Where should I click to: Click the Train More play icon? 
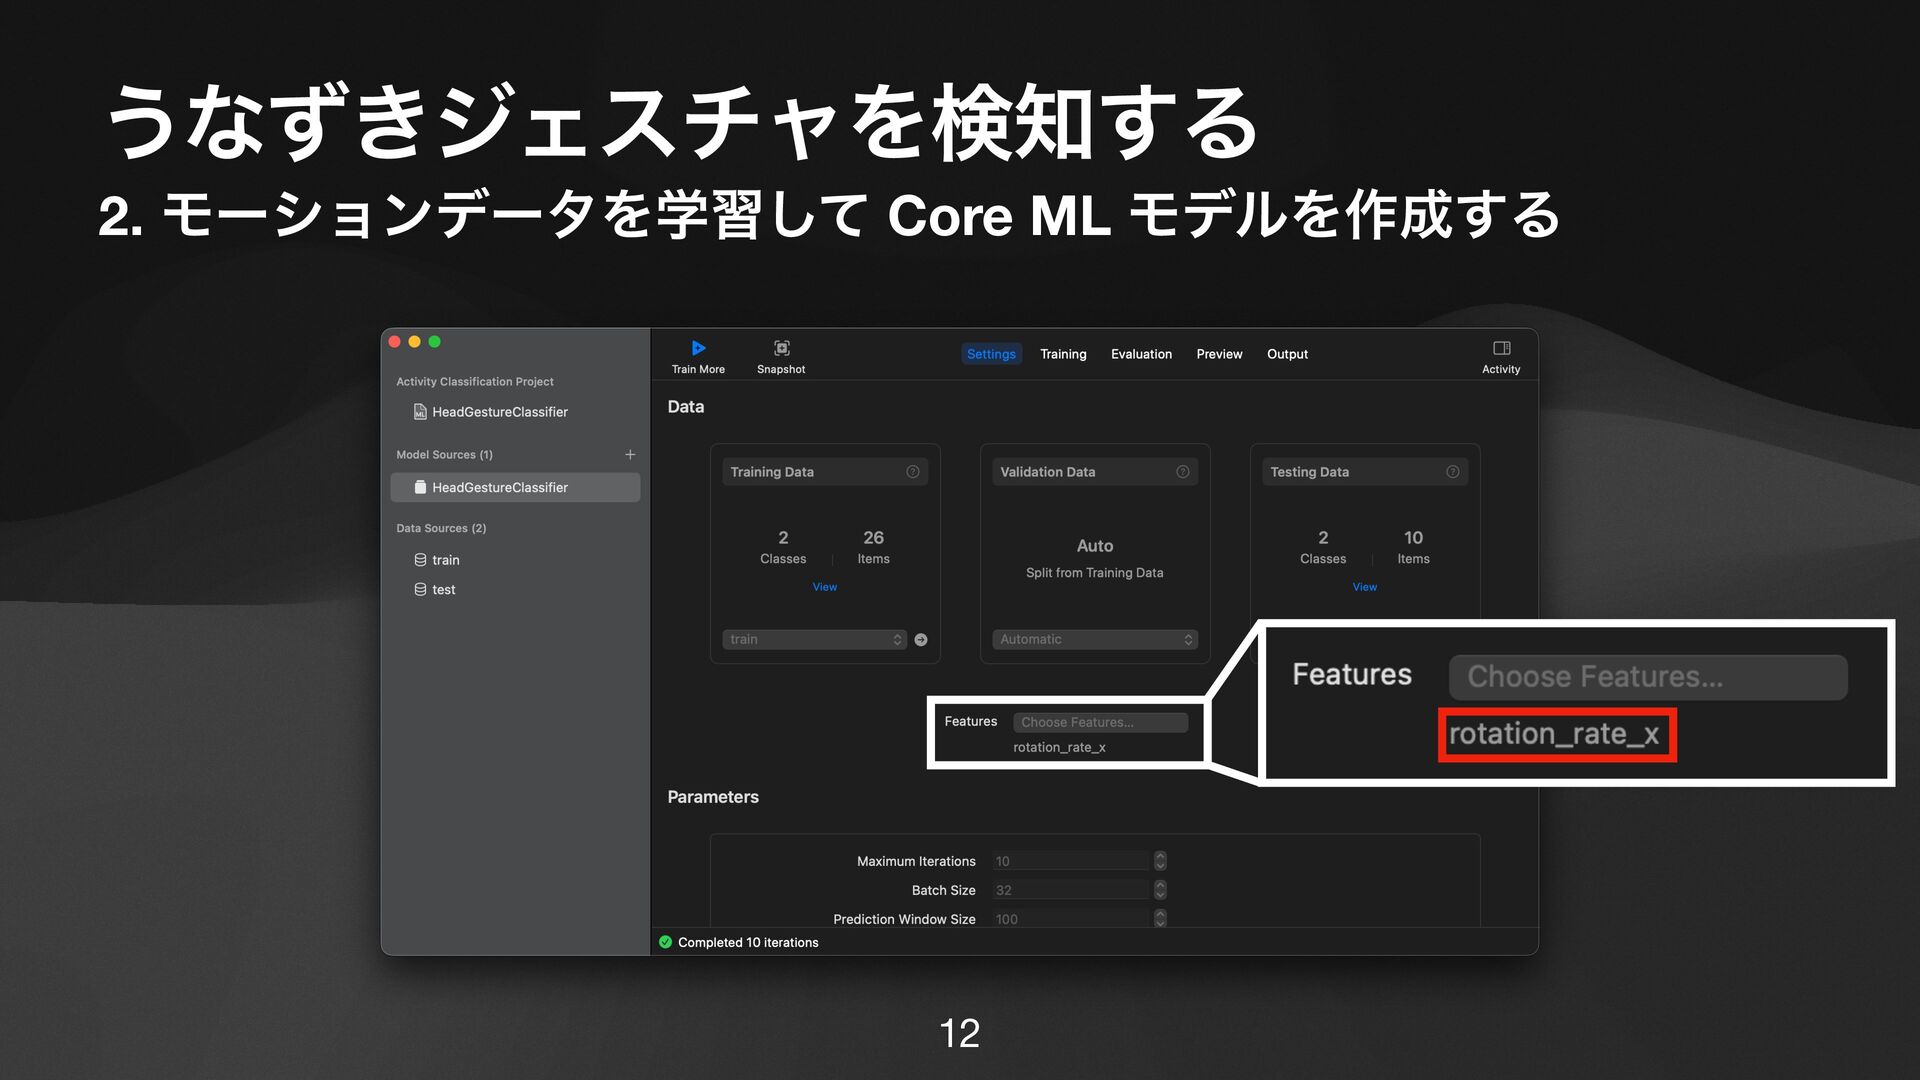[x=698, y=348]
